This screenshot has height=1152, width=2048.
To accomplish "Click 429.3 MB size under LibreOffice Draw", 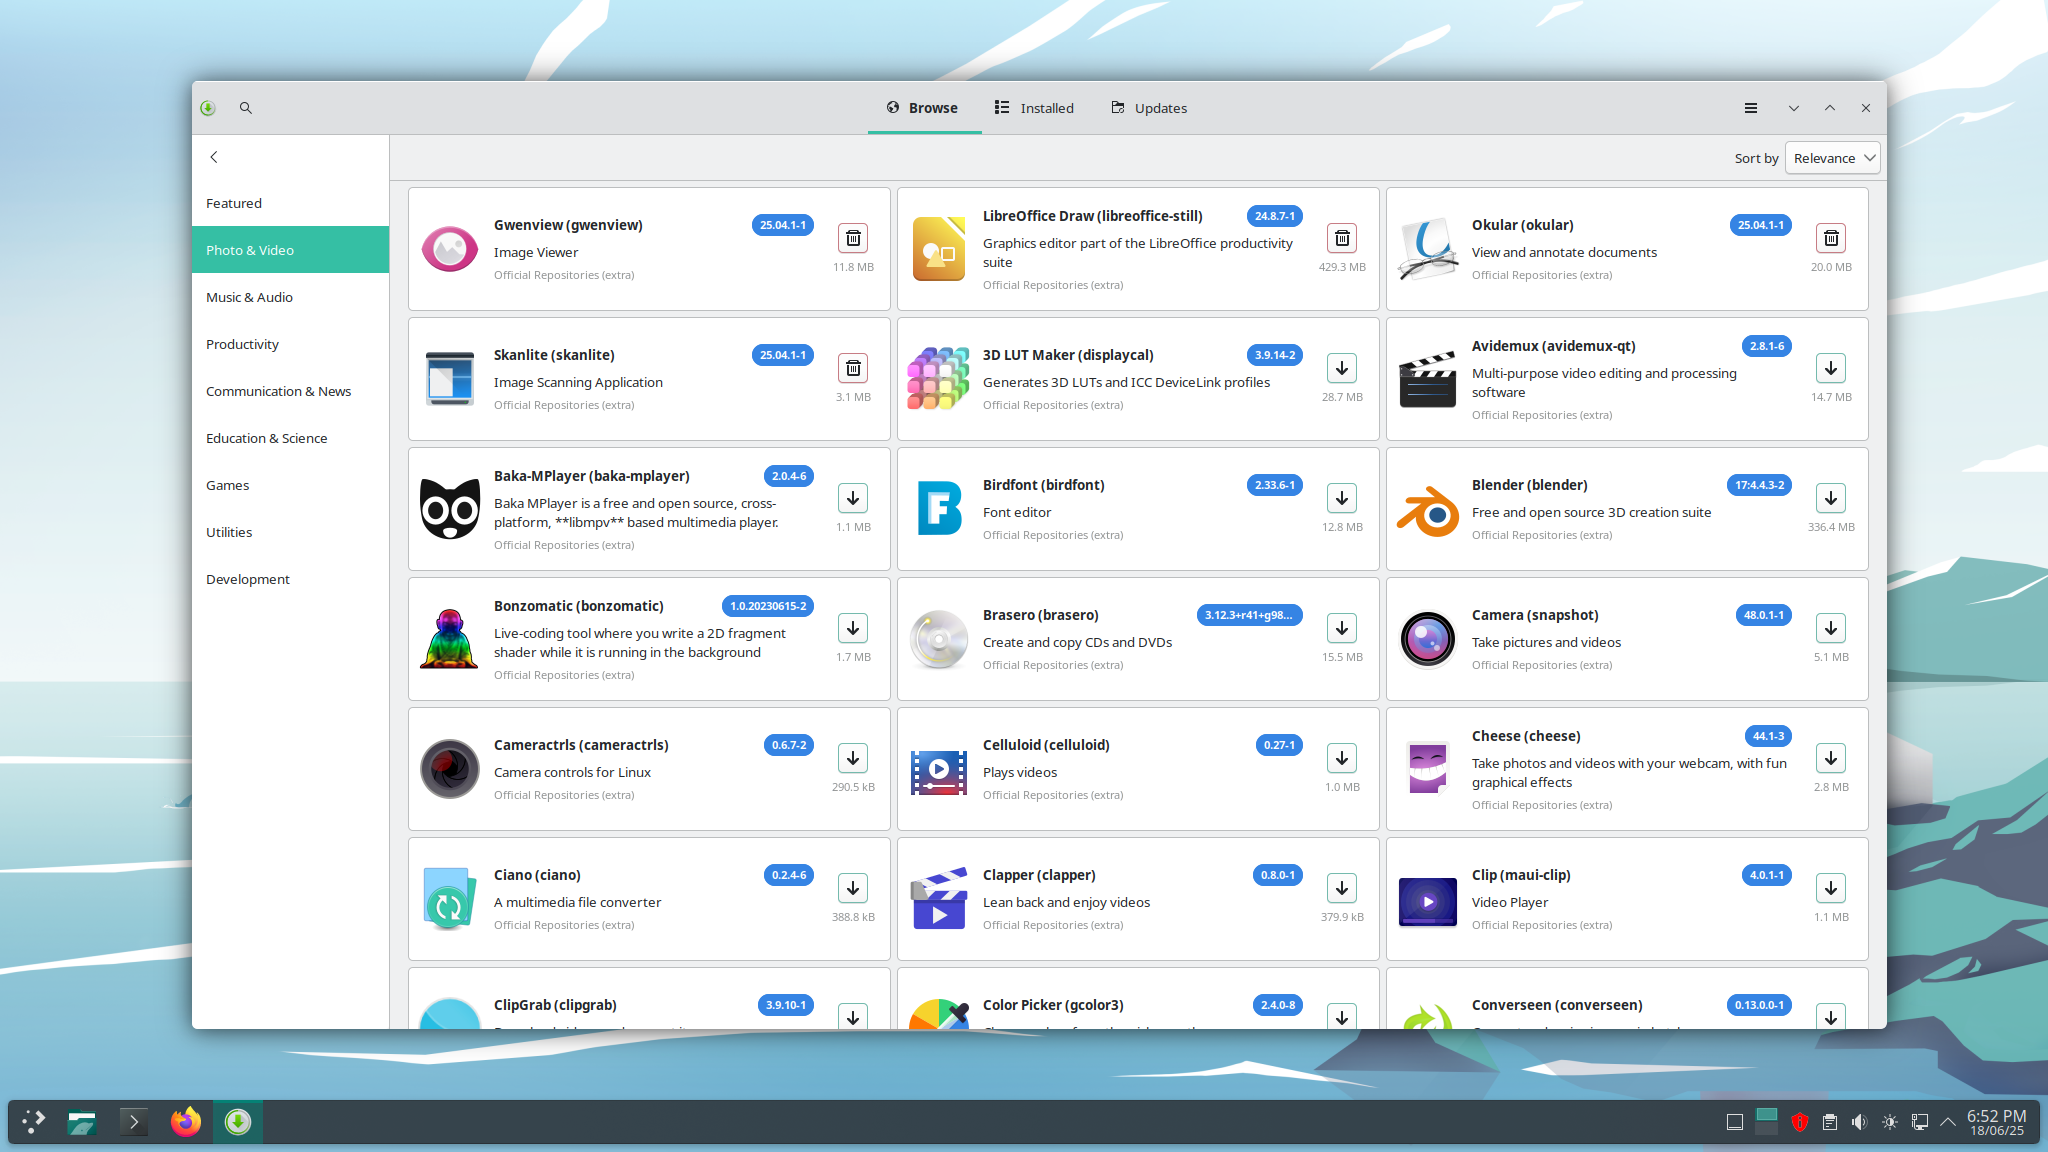I will point(1342,267).
